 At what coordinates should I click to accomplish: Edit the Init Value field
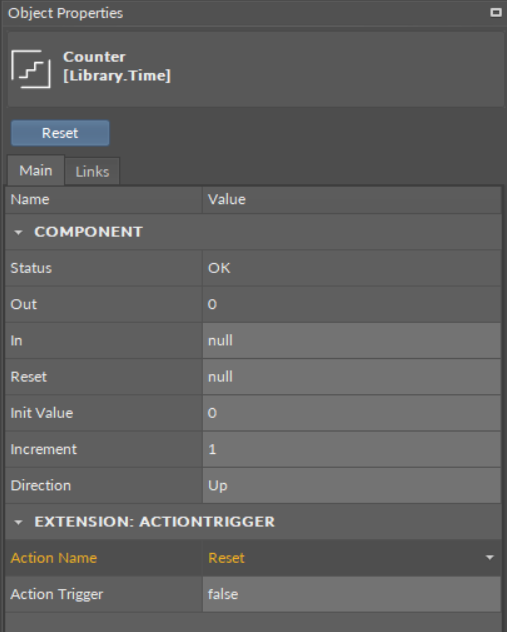point(351,413)
